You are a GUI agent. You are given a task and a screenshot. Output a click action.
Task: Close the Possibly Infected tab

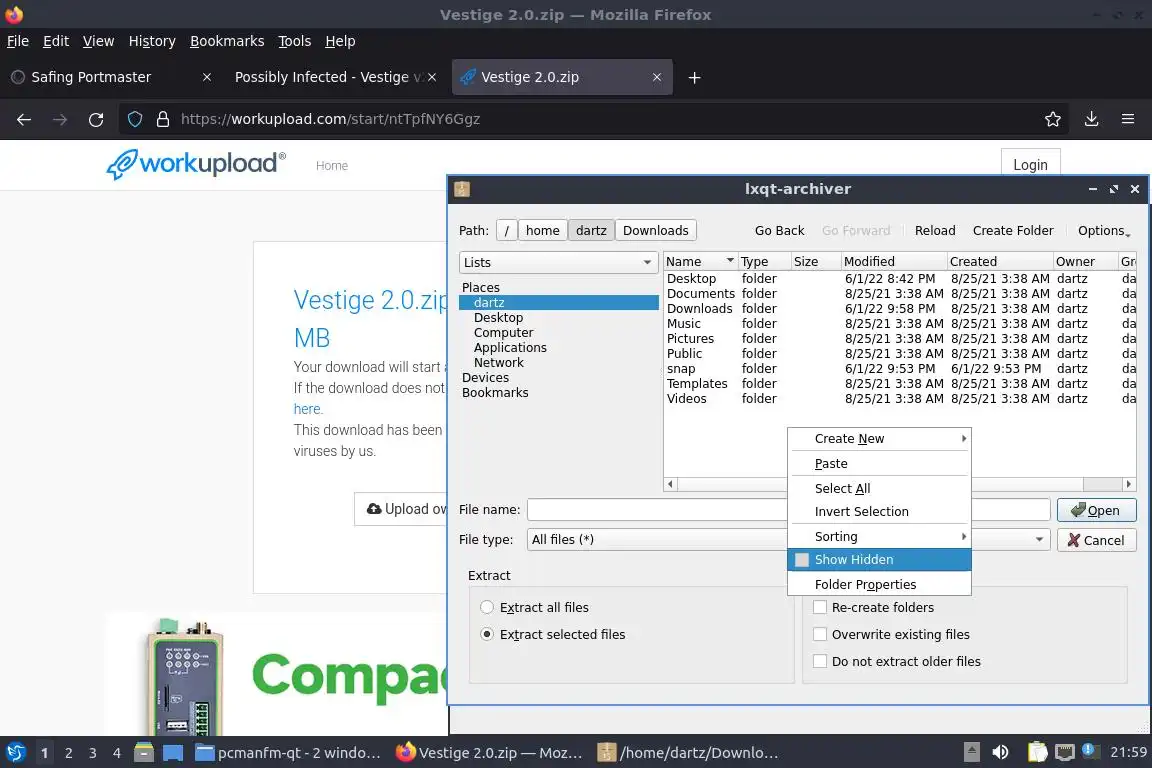coord(432,77)
